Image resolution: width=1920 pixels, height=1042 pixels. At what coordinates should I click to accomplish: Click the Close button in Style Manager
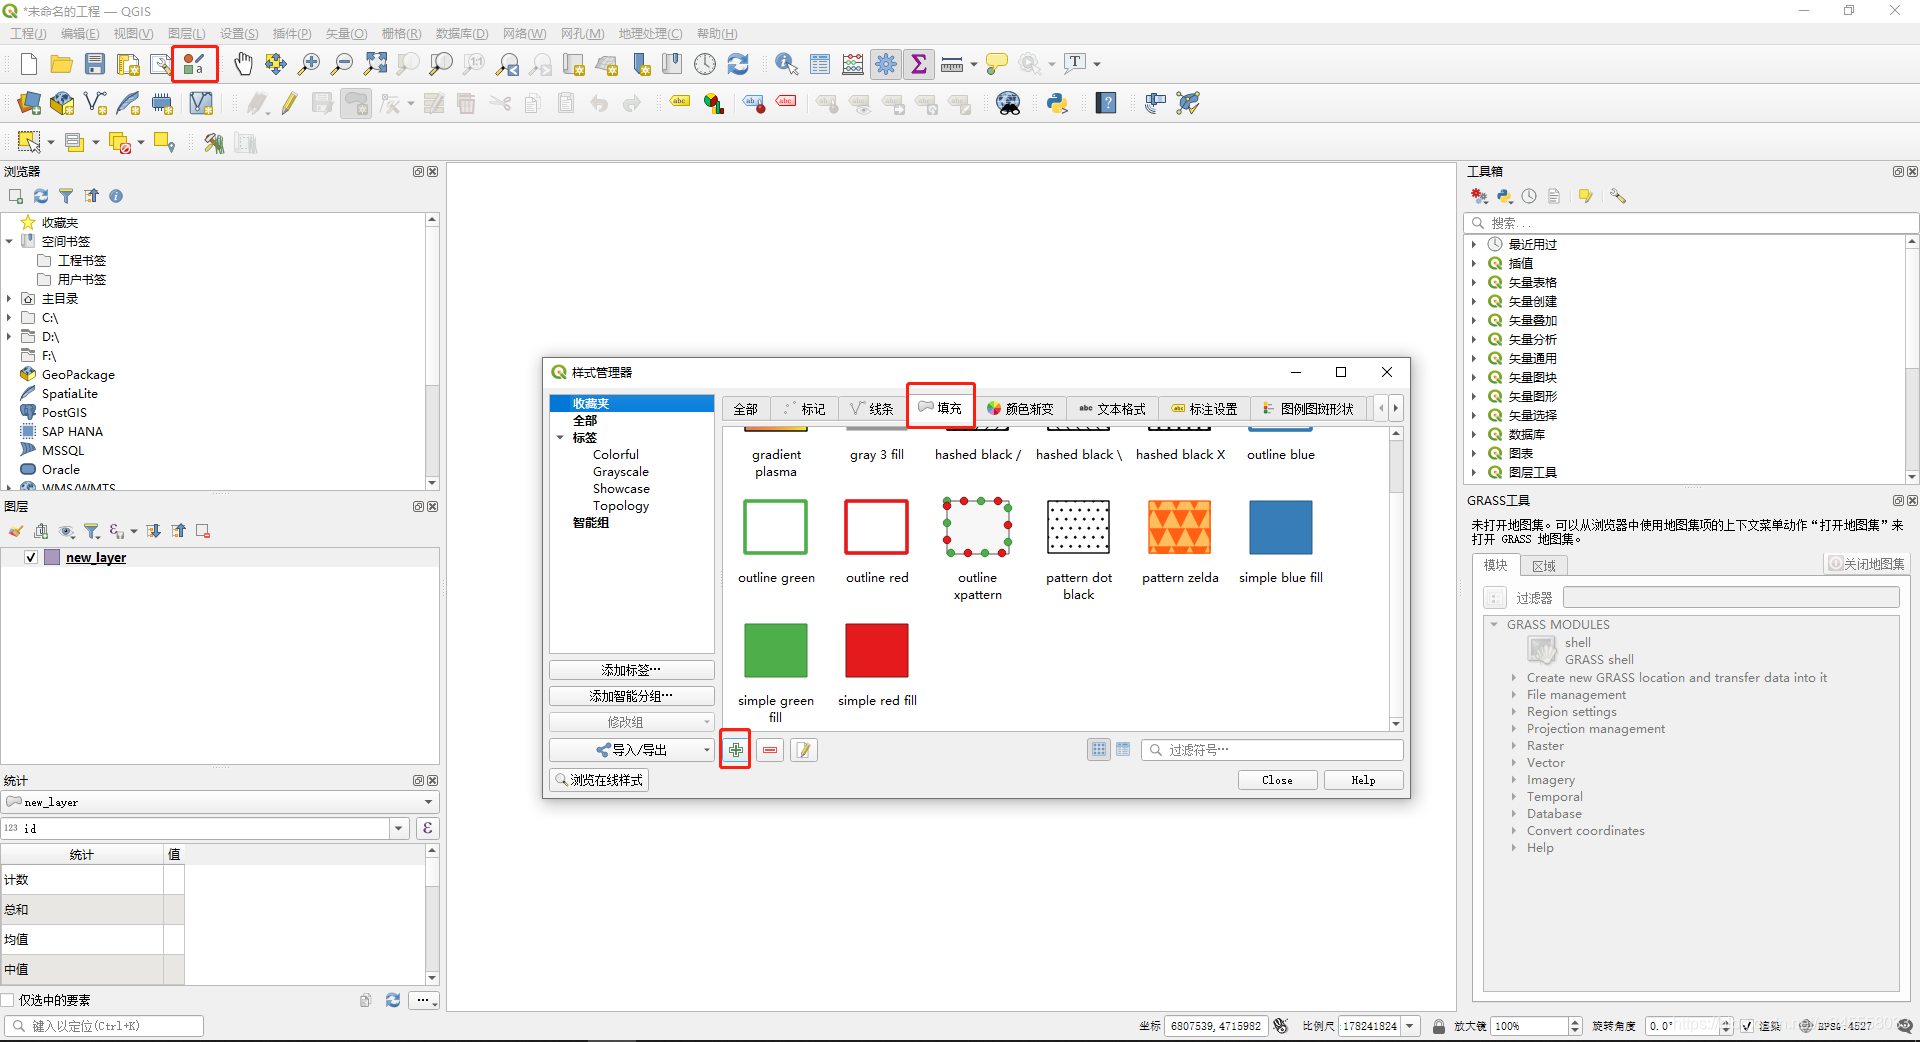click(x=1277, y=780)
